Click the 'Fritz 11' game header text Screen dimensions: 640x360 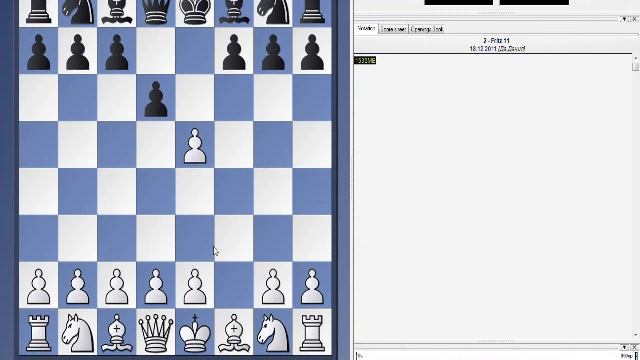point(496,41)
